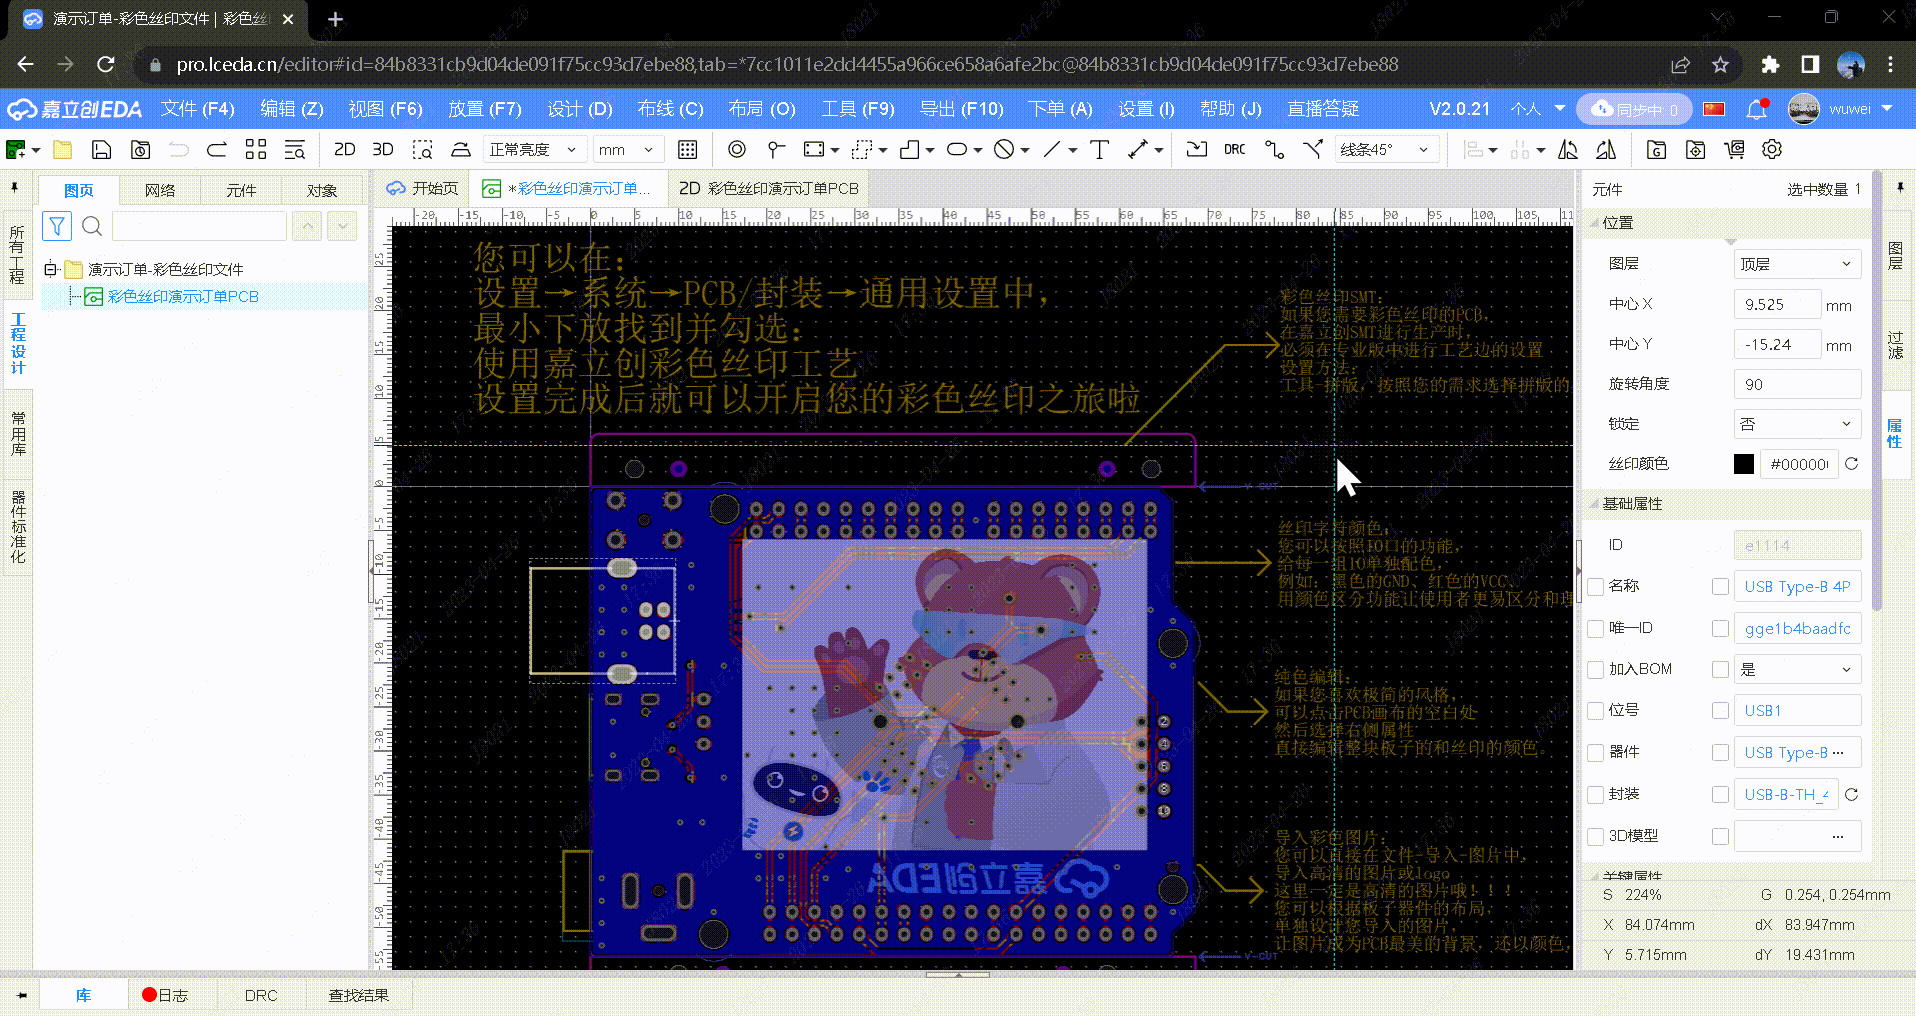Check the 名称 left checkbox

[1596, 586]
